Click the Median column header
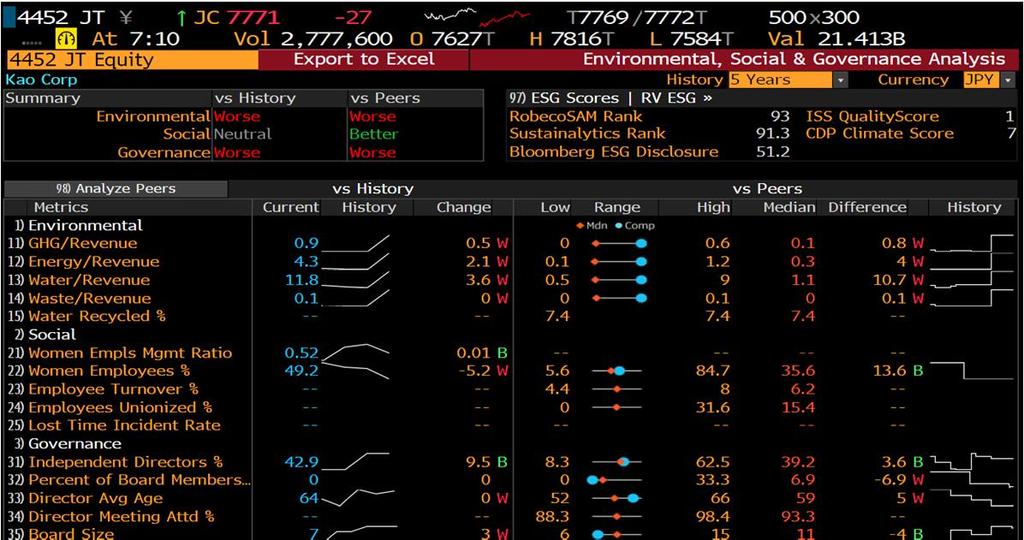This screenshot has width=1024, height=540. 789,208
